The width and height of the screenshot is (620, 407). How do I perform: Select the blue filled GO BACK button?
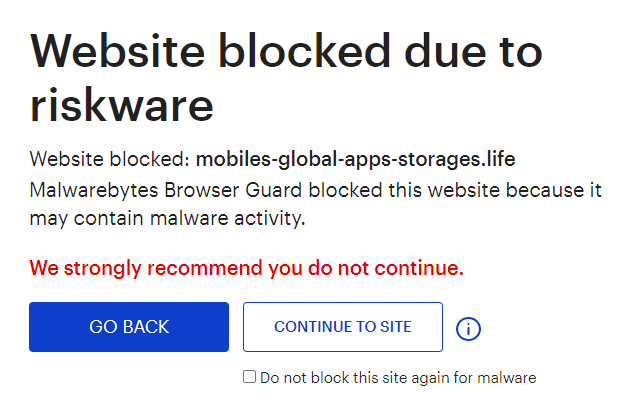tap(129, 327)
